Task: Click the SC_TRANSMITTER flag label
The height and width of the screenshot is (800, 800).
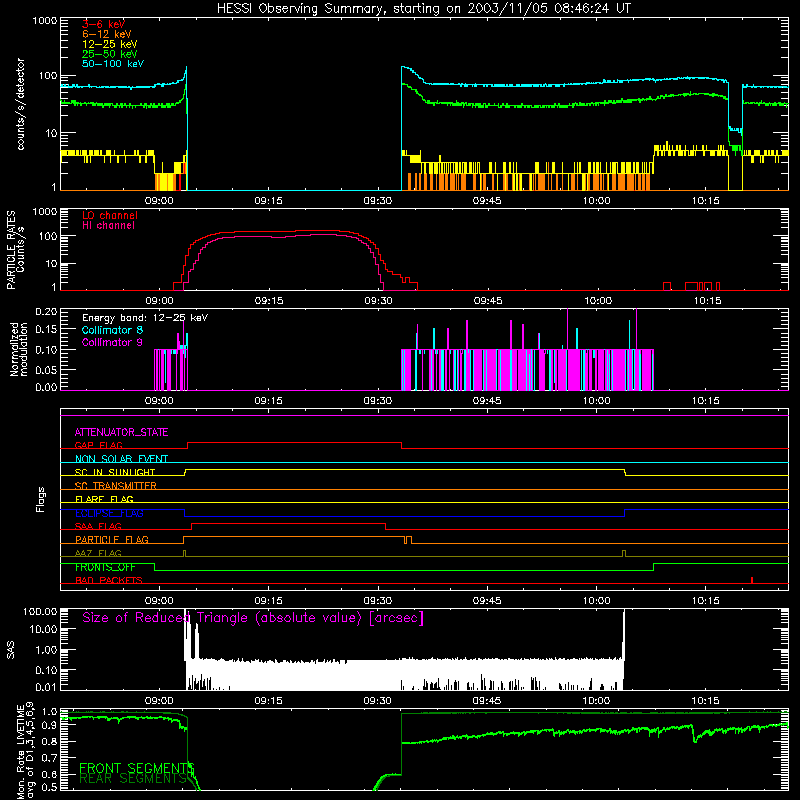Action: 115,485
